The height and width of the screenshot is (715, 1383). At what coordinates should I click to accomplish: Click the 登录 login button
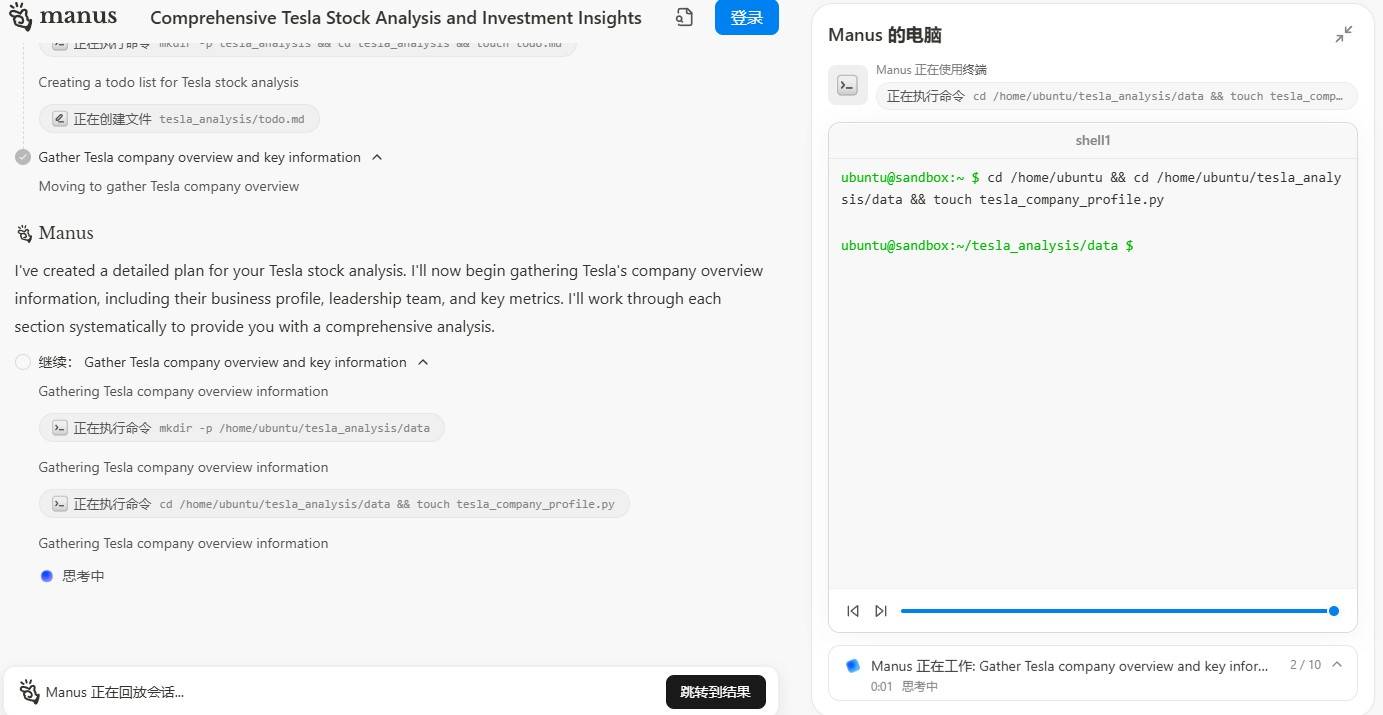(747, 17)
